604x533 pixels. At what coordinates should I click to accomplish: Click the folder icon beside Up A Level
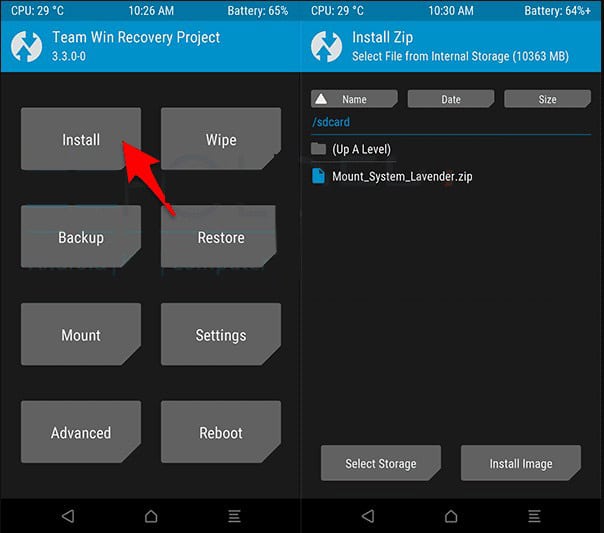pos(318,148)
